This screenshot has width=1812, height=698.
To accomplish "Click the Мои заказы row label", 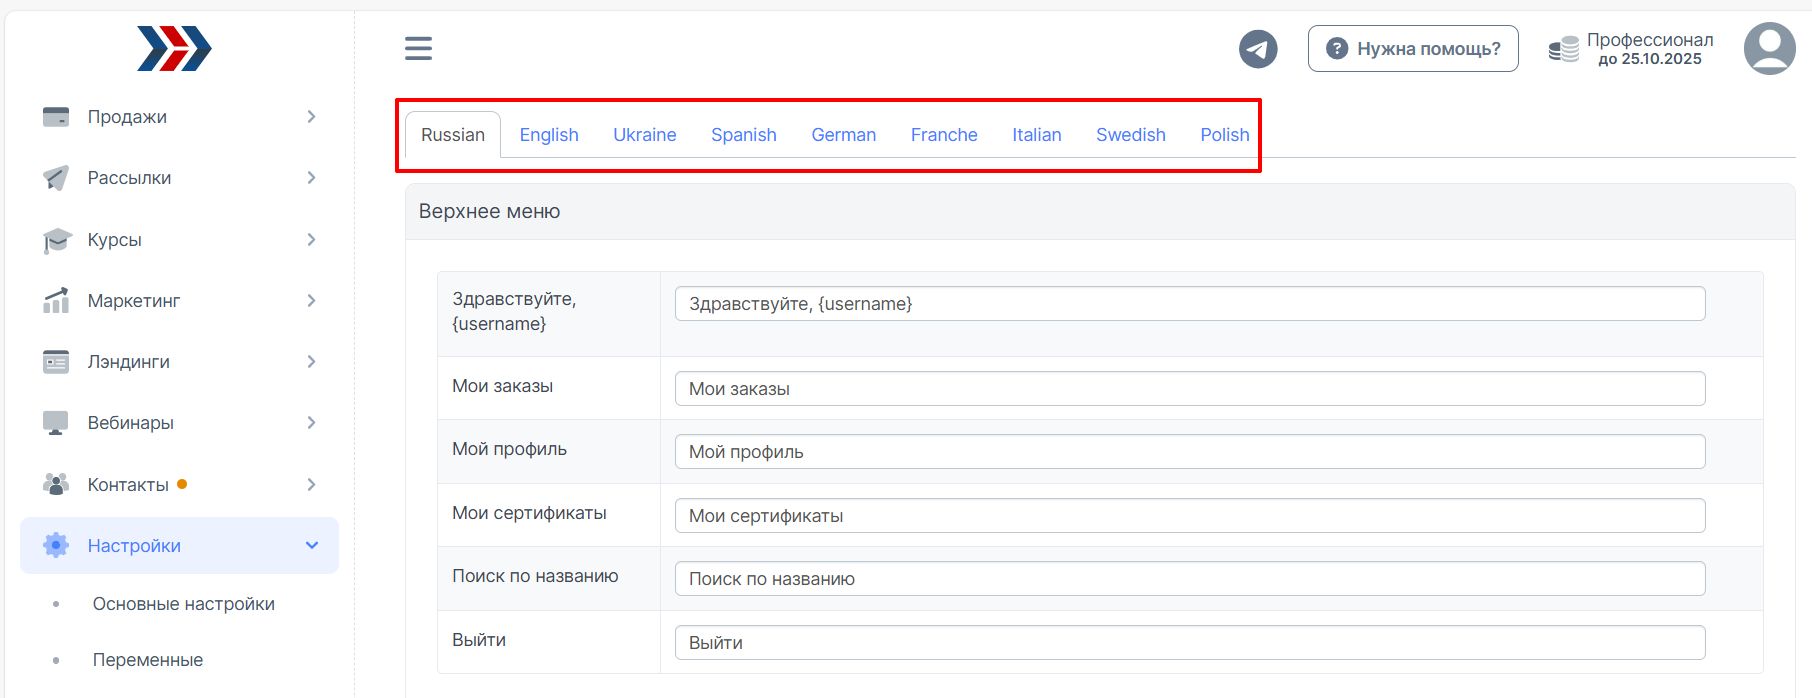I will (502, 386).
